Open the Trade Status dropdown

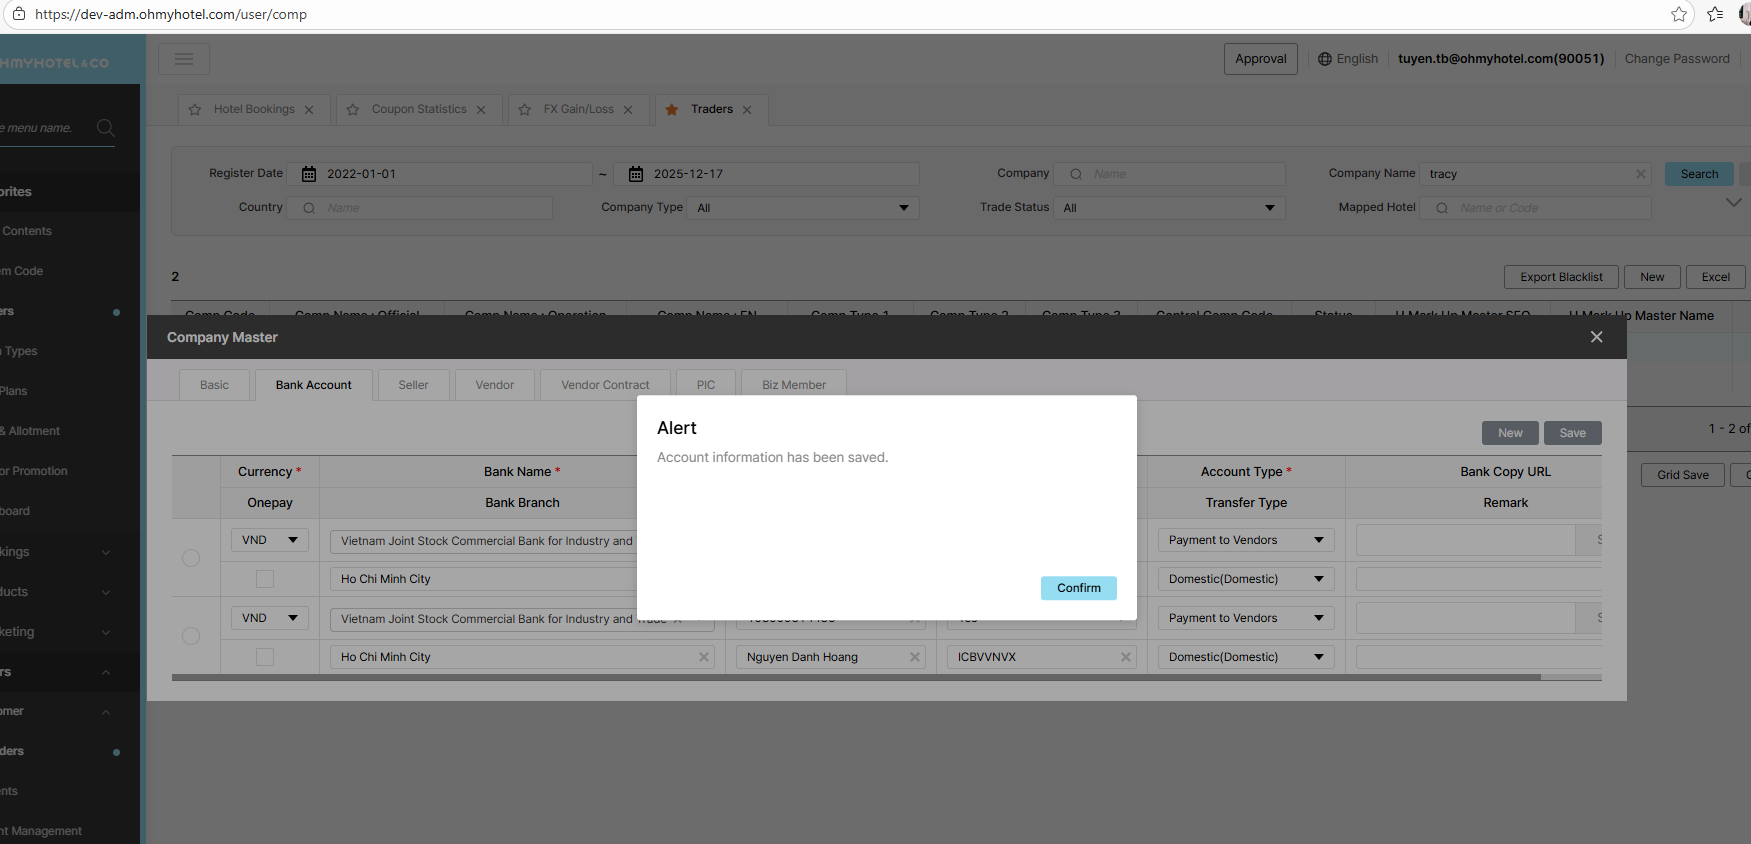(x=1169, y=208)
